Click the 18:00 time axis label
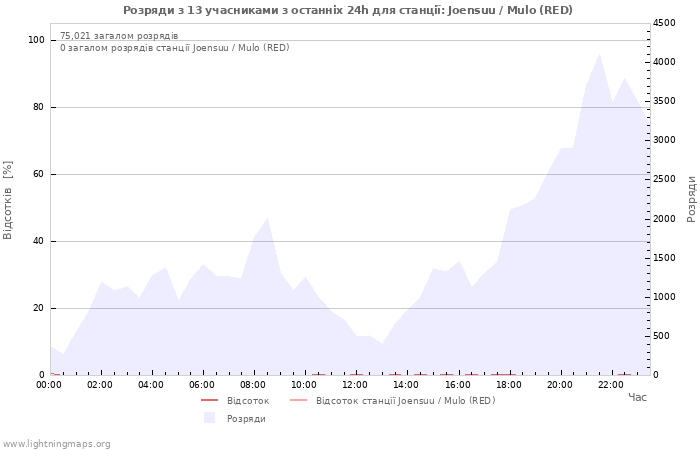700x450 pixels. (508, 385)
